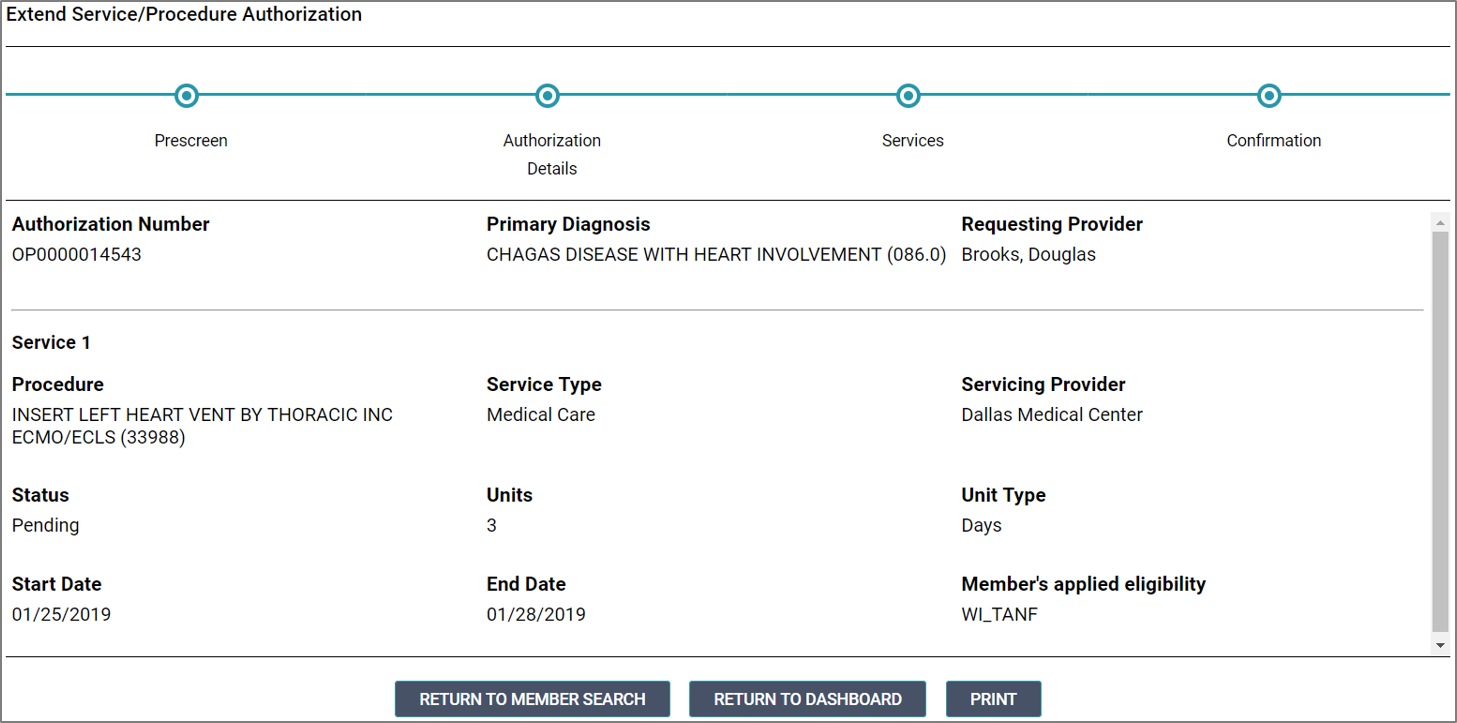The image size is (1457, 723).
Task: Click the scrollbar down arrow
Action: (1440, 646)
